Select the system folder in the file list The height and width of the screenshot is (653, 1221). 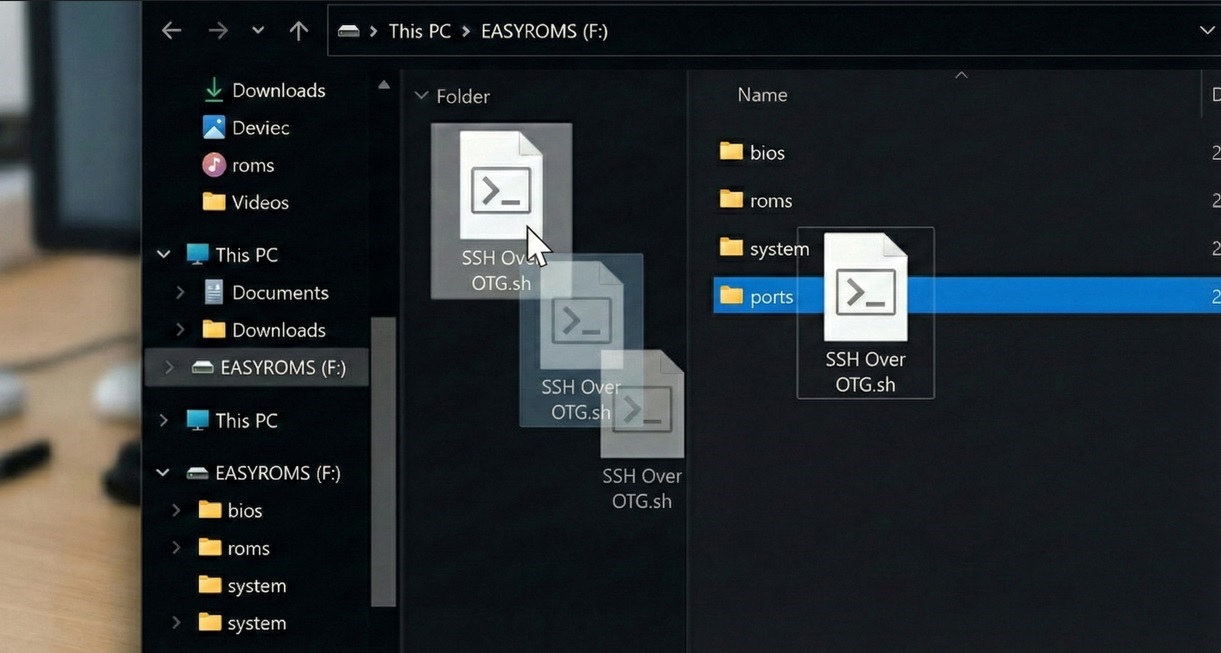pyautogui.click(x=779, y=249)
